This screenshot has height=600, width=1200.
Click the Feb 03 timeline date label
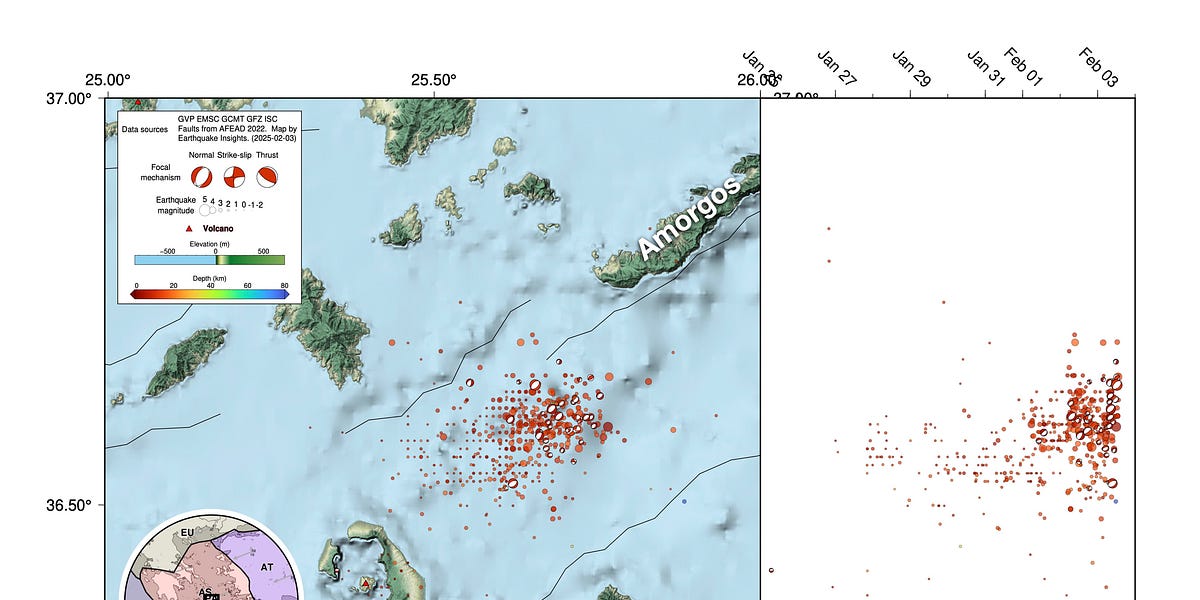1098,67
